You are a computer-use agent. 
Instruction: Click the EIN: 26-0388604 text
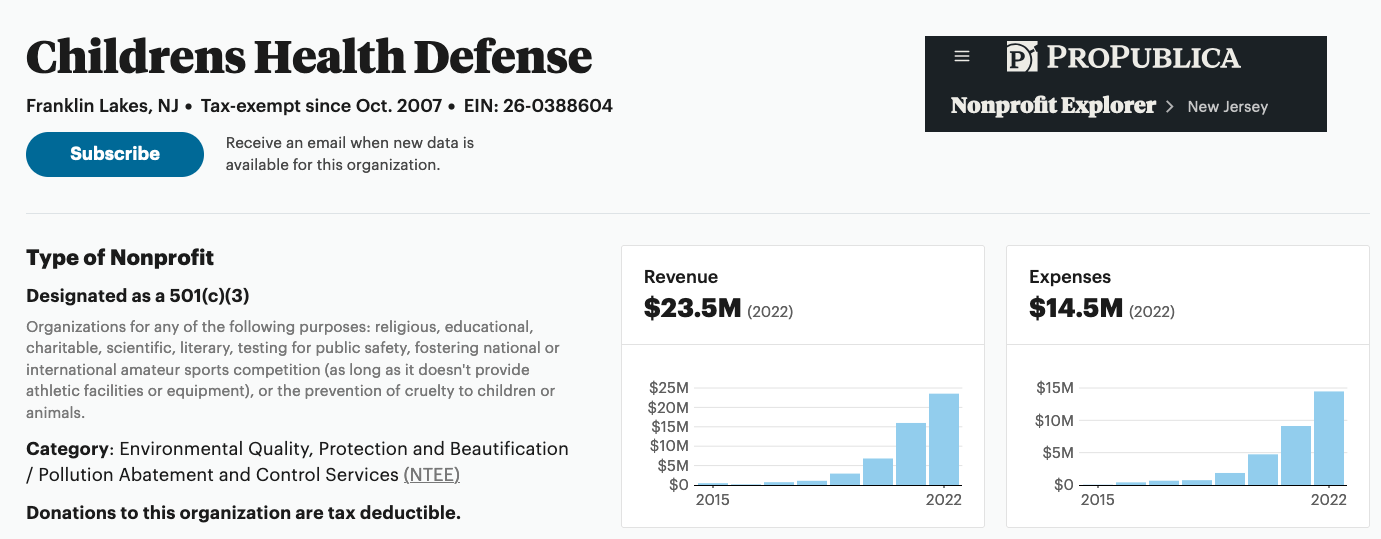coord(538,106)
